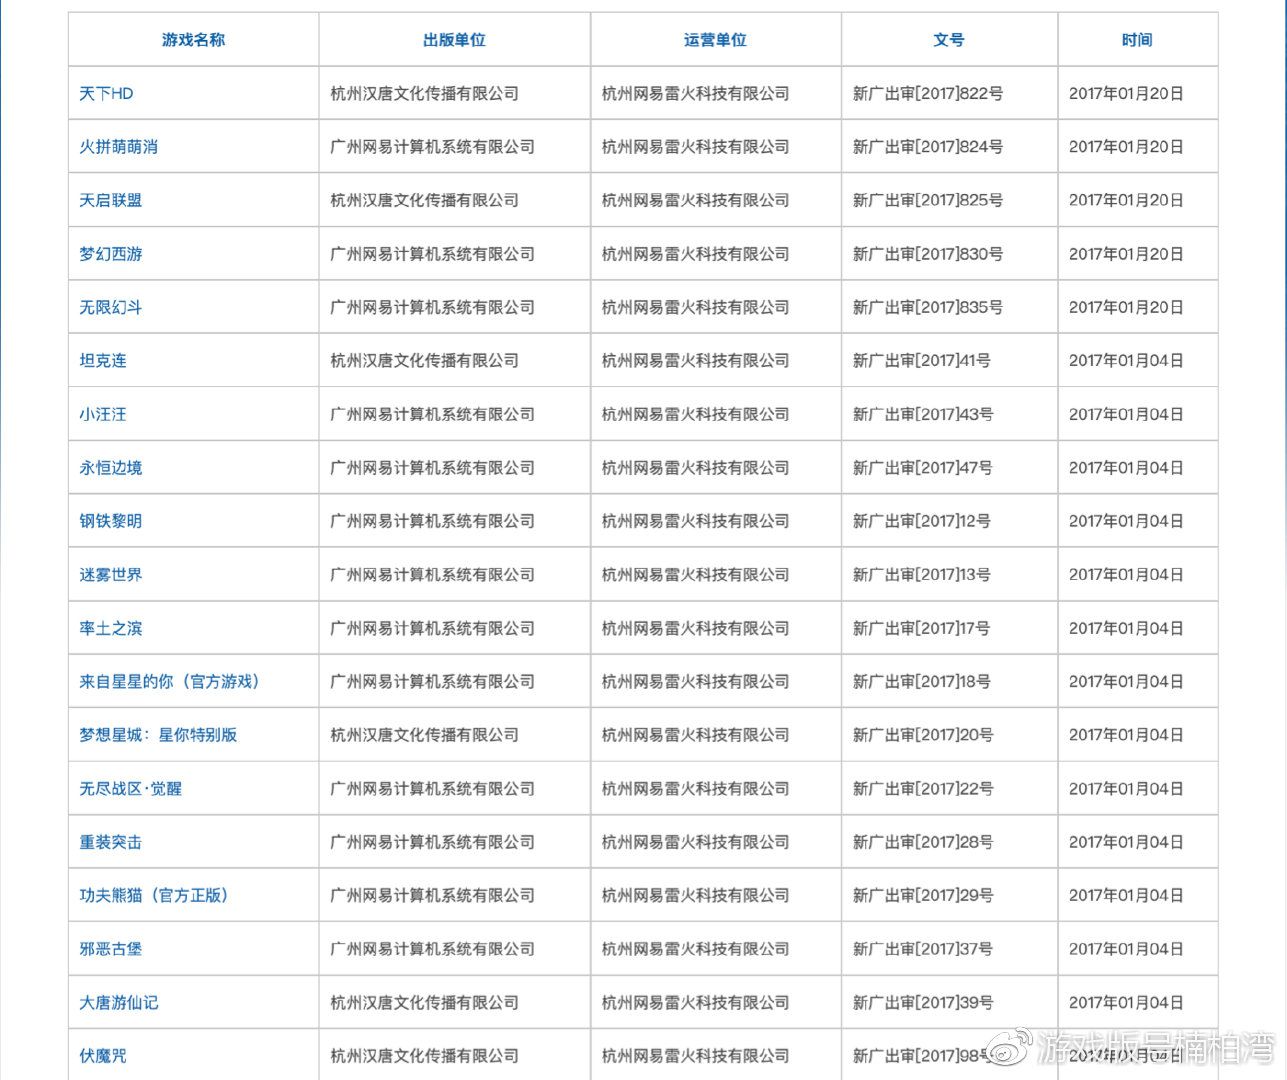The height and width of the screenshot is (1080, 1287).
Task: Open the 天启联盟 game link
Action: coord(111,200)
